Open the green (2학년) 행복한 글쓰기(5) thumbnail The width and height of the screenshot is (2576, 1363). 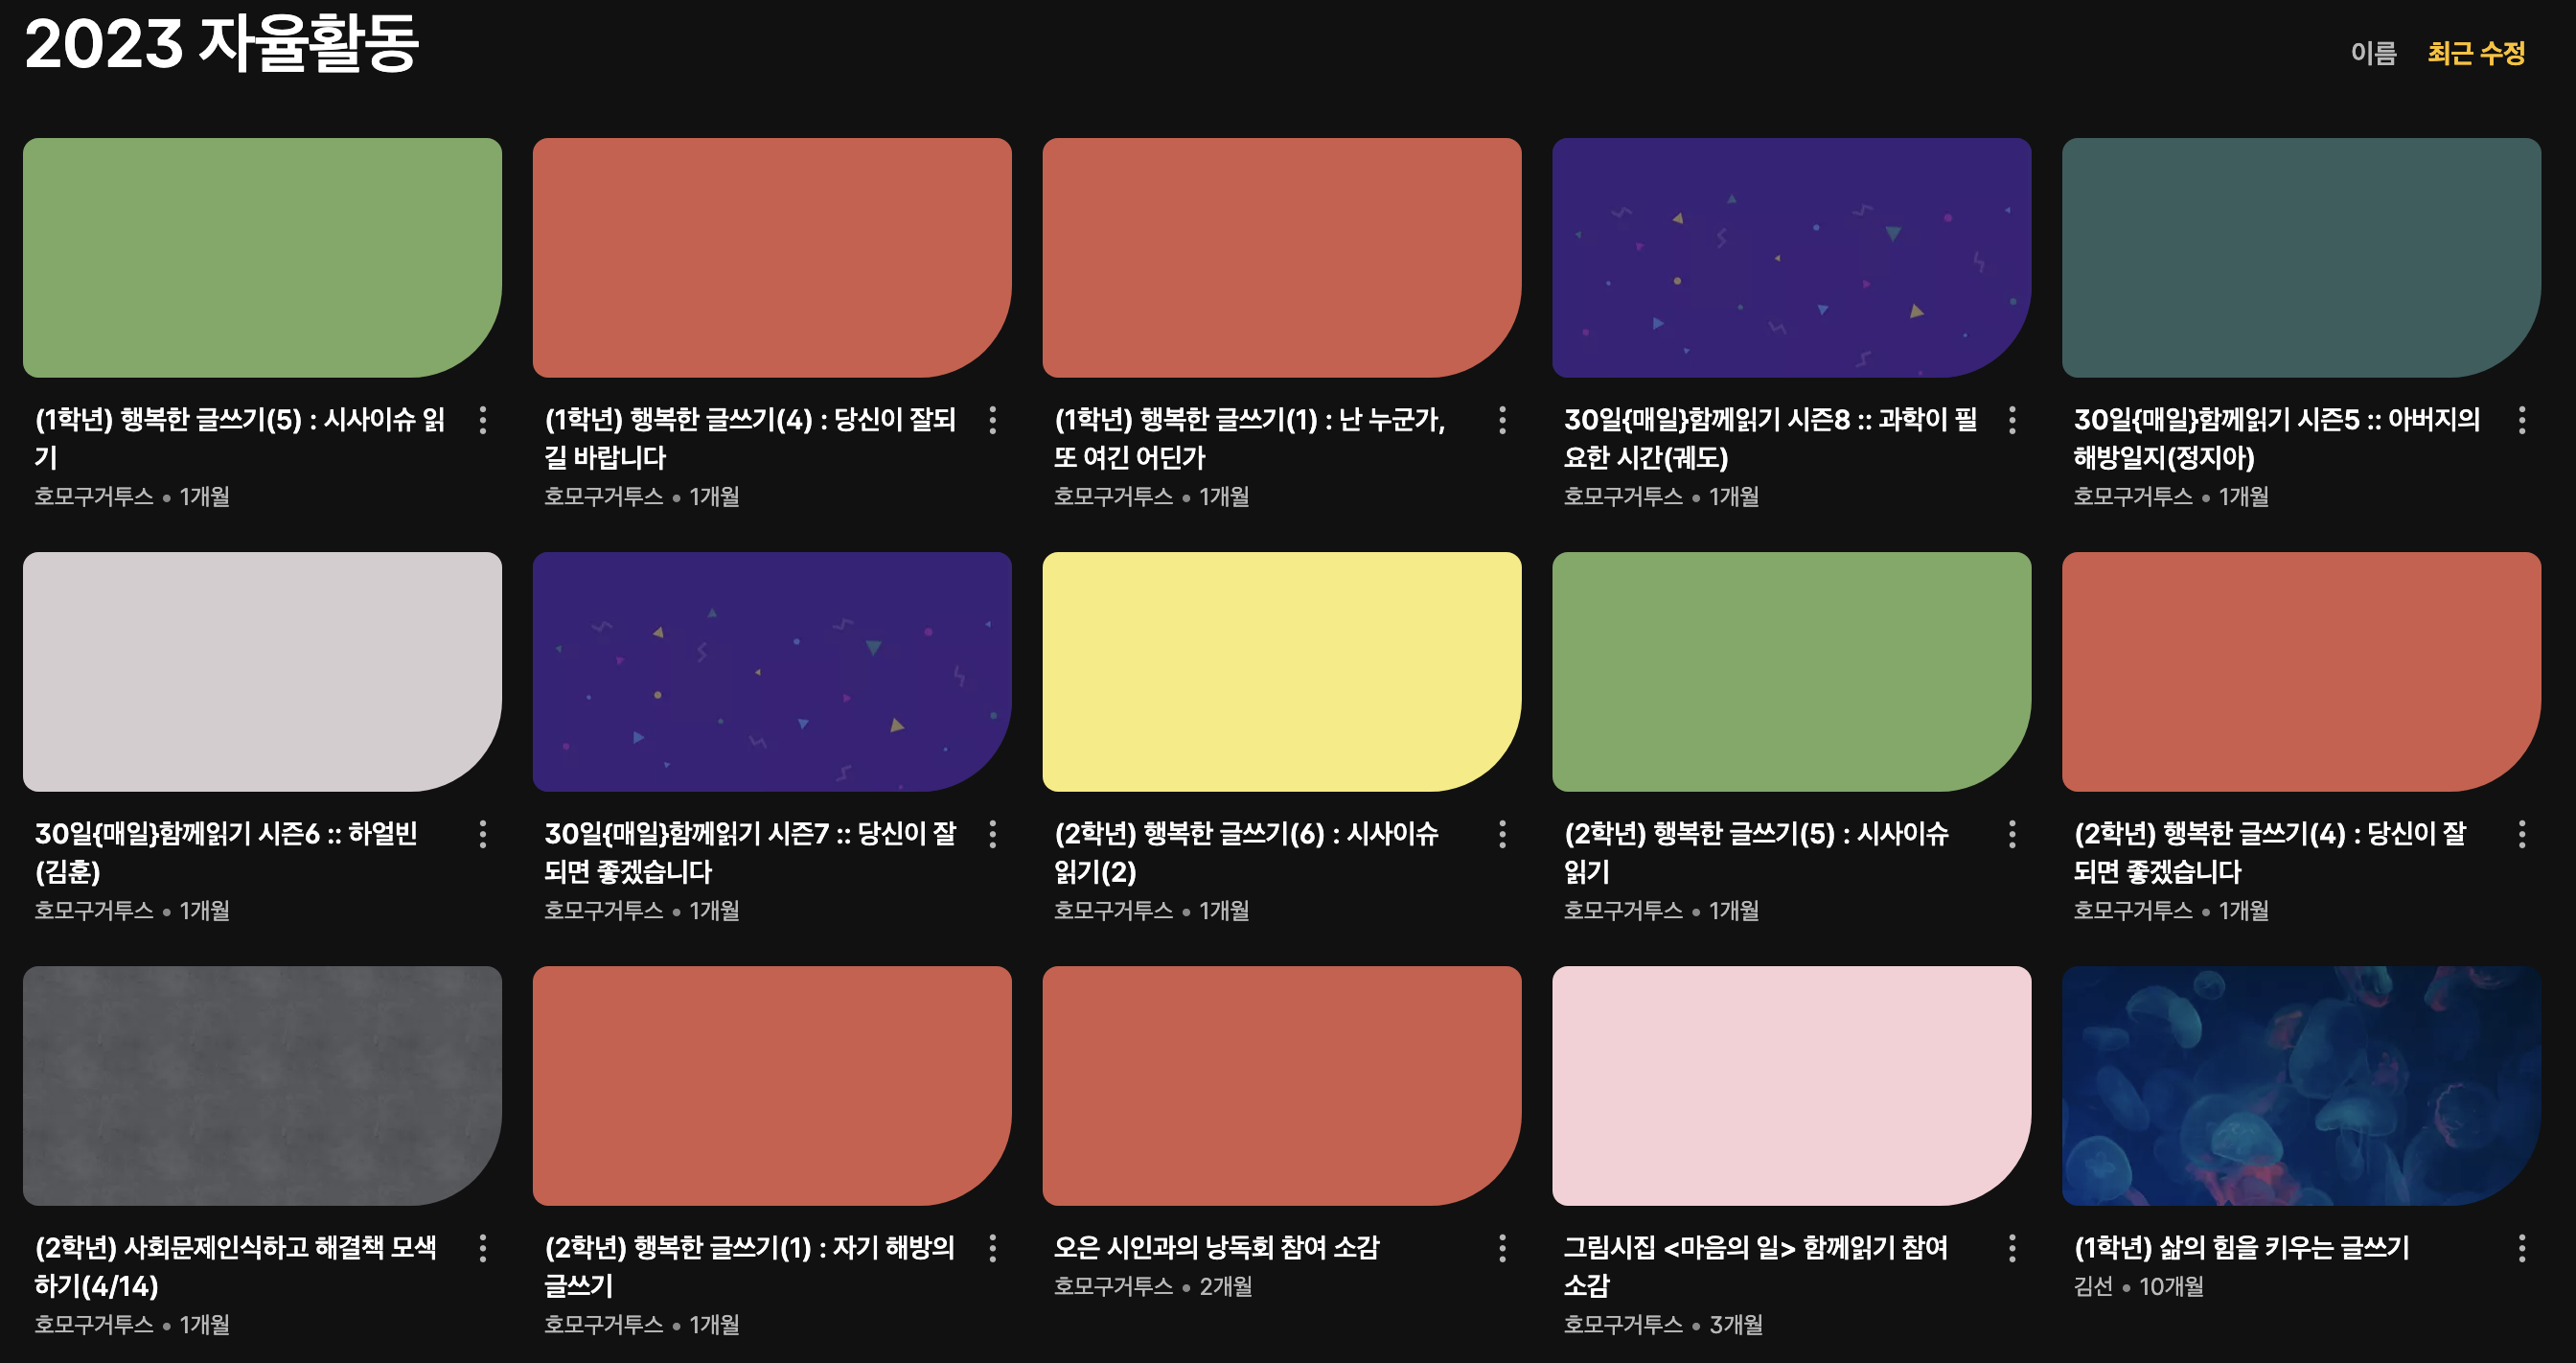1790,671
